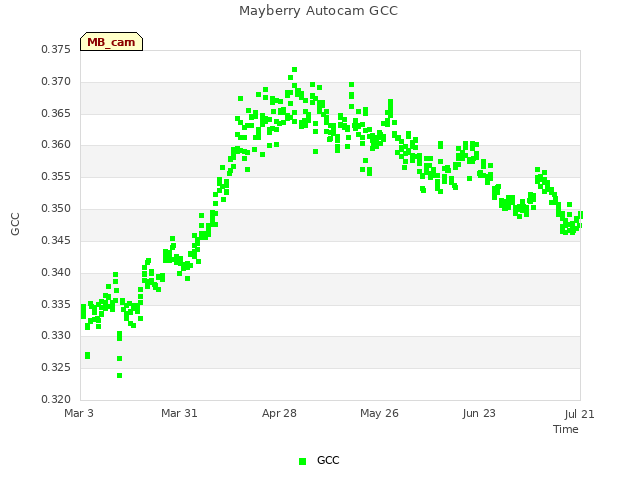Click the 0.345 y-axis value
Screen dimensions: 640x480
[x=56, y=240]
